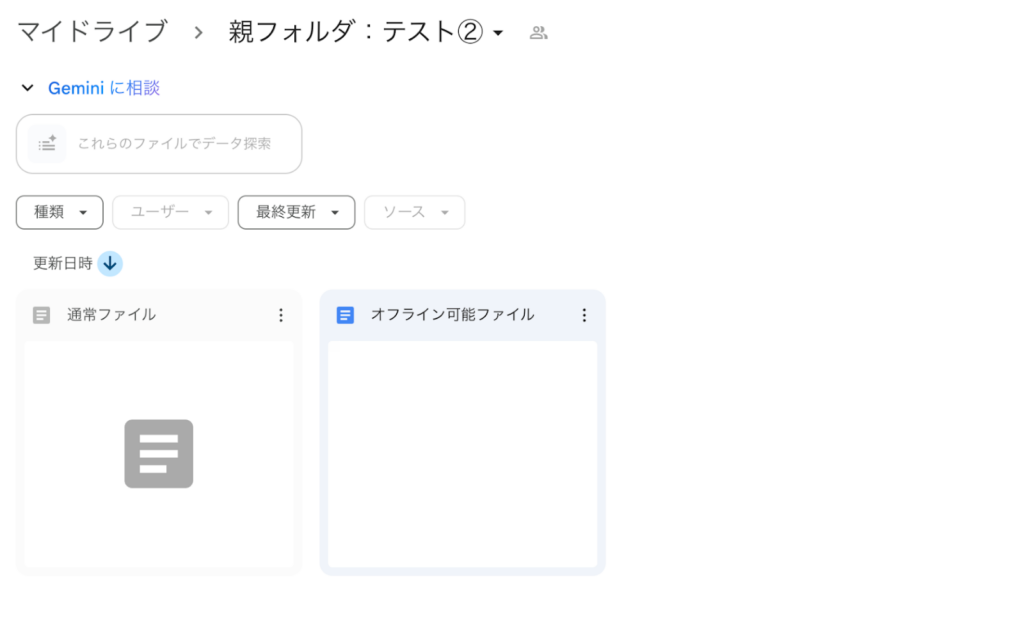The width and height of the screenshot is (1024, 621).
Task: Open the 通常ファイル preview thumbnail
Action: click(159, 454)
